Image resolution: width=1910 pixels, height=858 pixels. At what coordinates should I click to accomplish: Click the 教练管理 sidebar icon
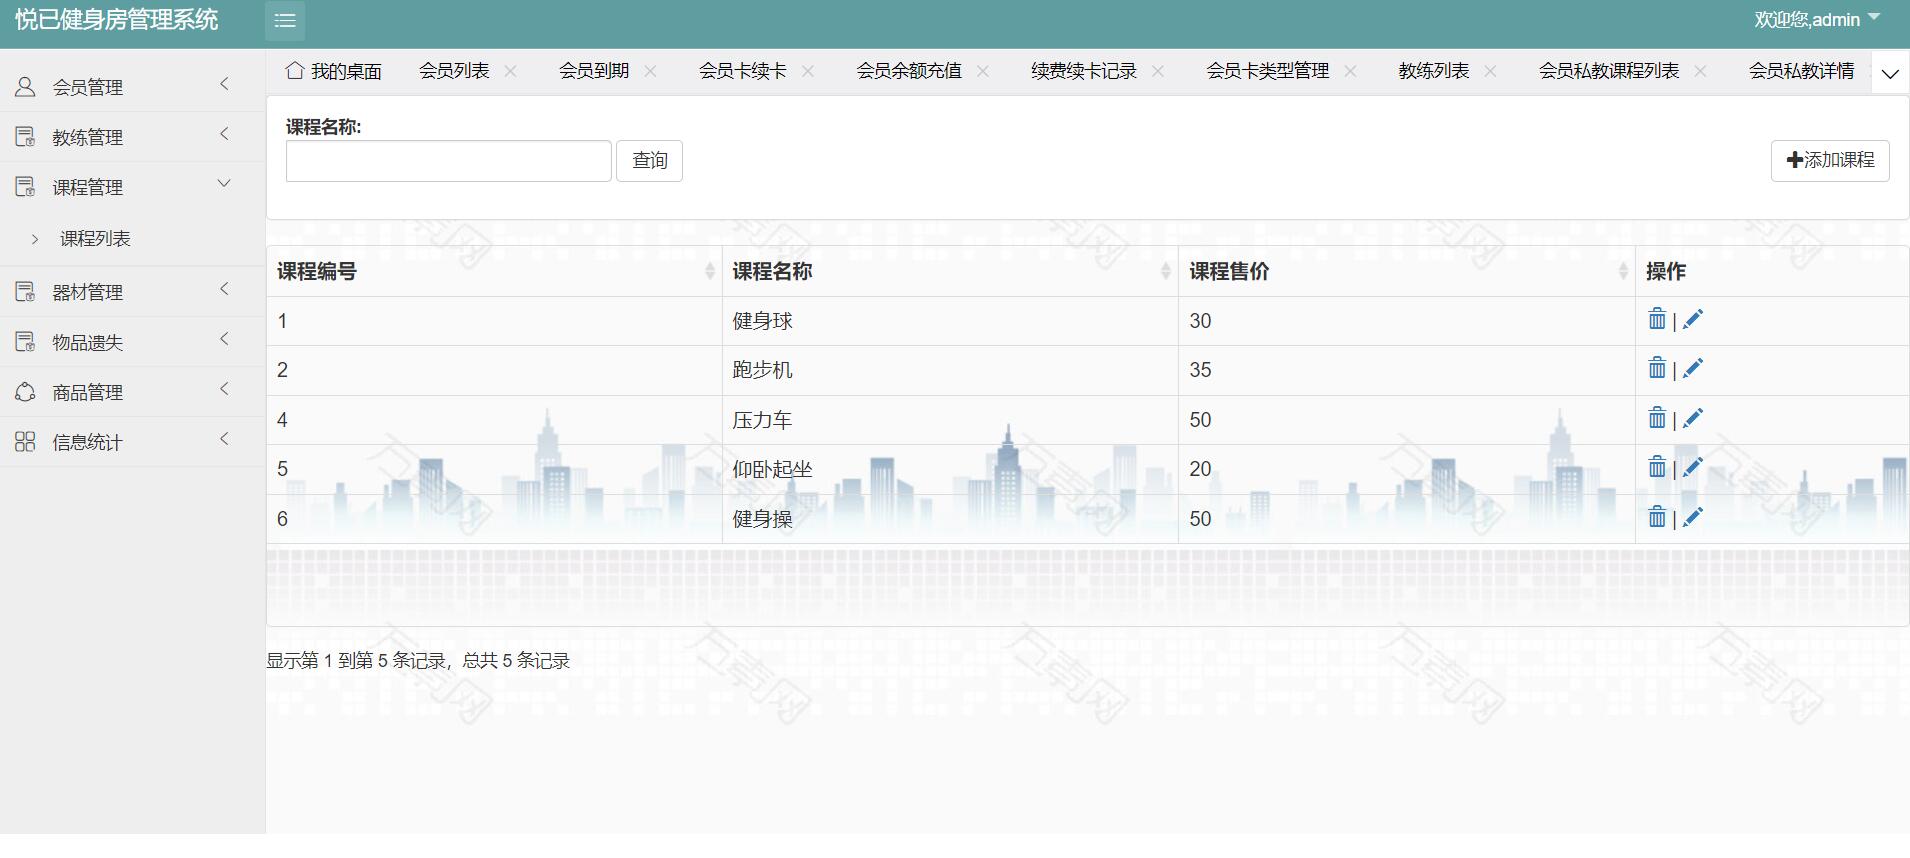click(25, 137)
